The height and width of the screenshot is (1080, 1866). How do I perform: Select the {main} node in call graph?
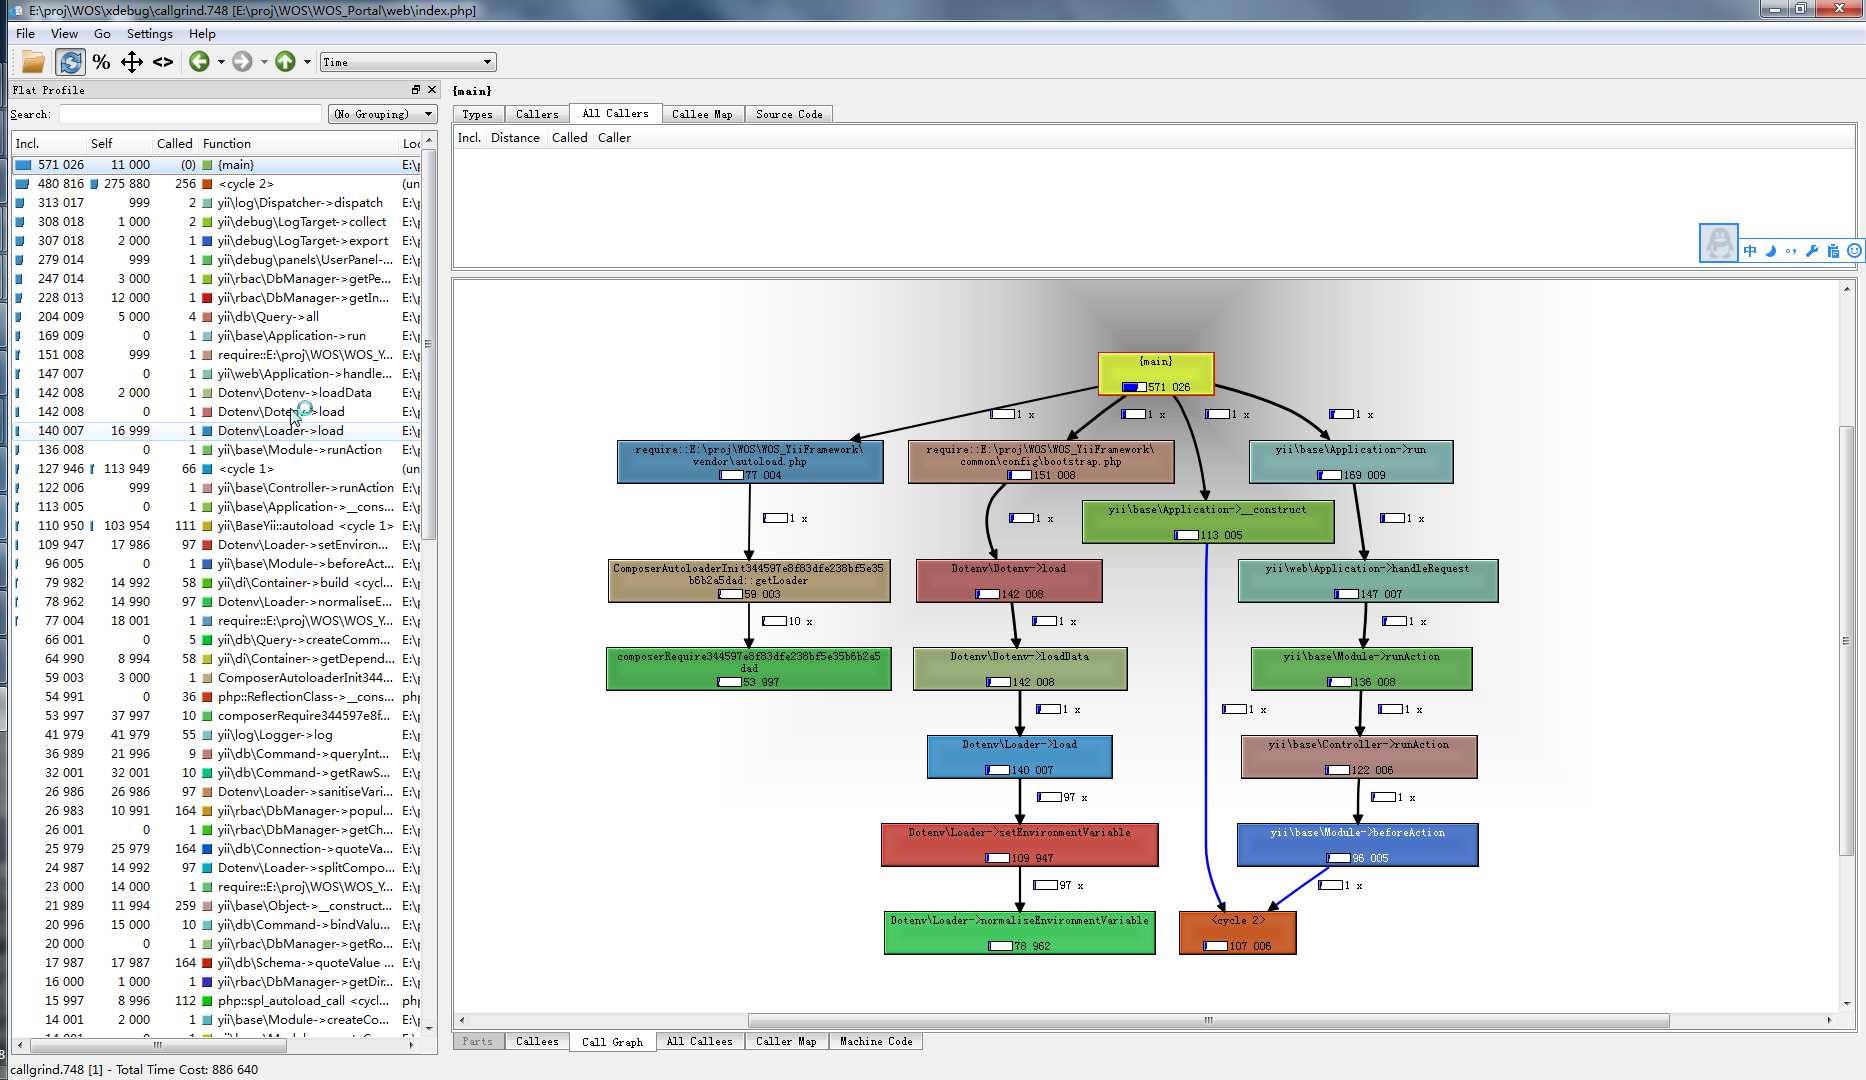(x=1156, y=374)
